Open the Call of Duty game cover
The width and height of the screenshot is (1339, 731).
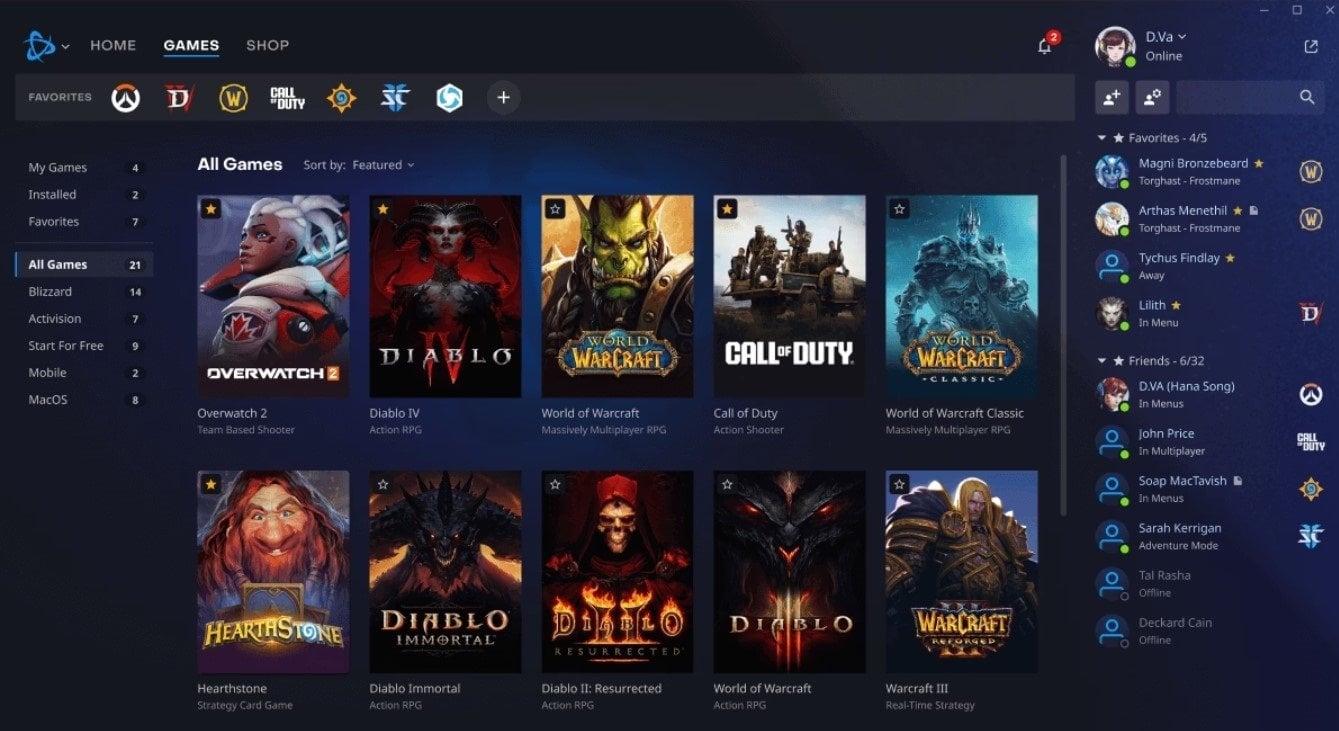click(x=789, y=296)
